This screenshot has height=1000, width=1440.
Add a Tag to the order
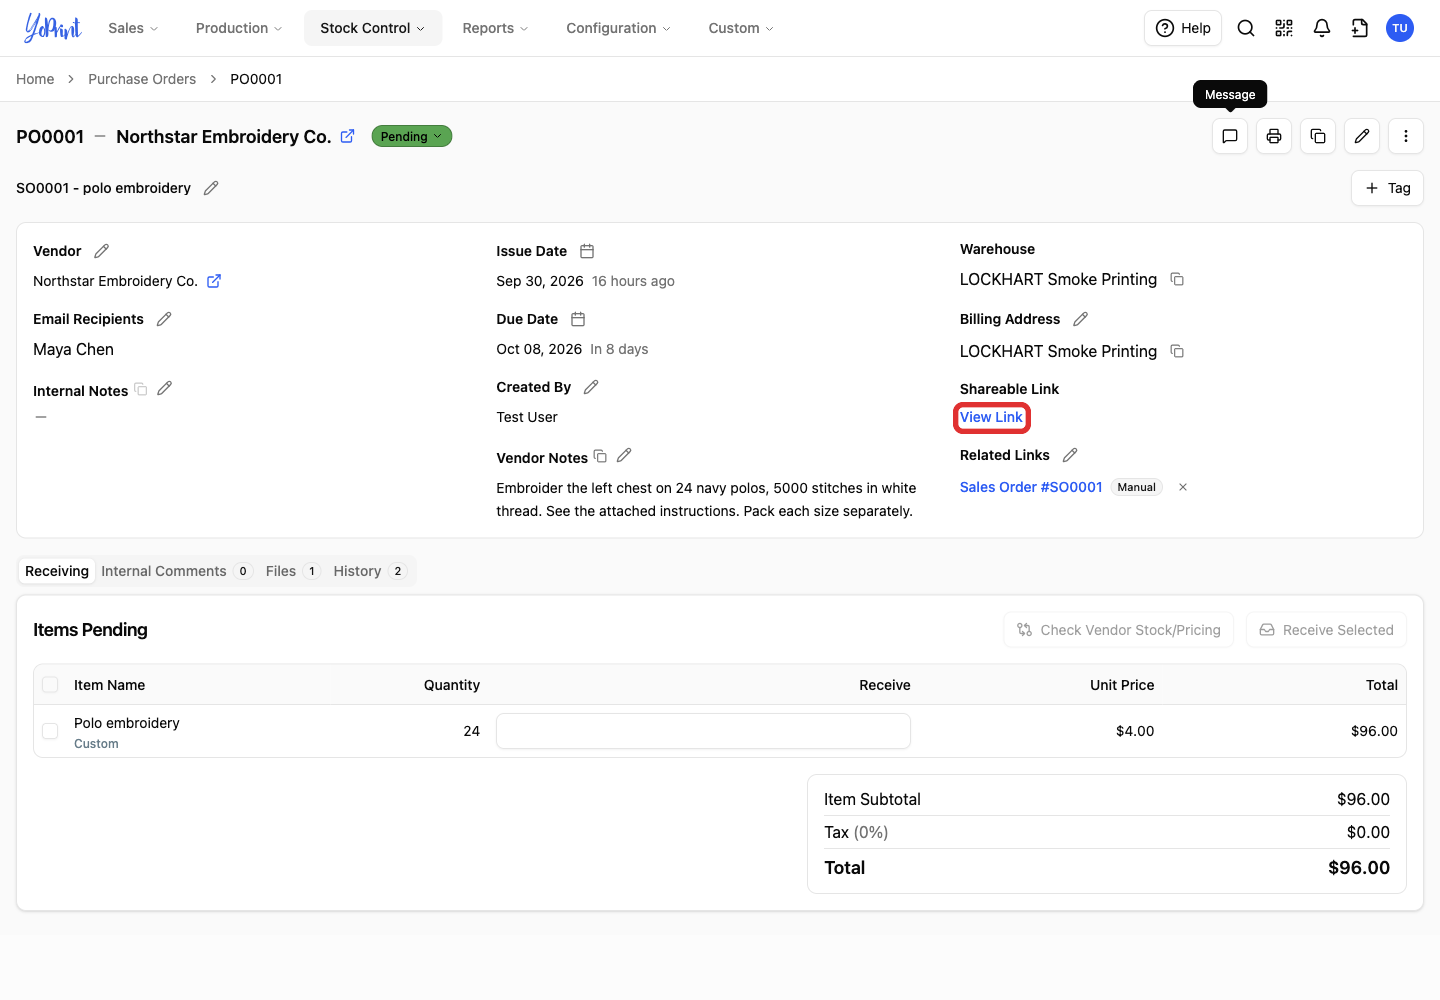tap(1388, 188)
